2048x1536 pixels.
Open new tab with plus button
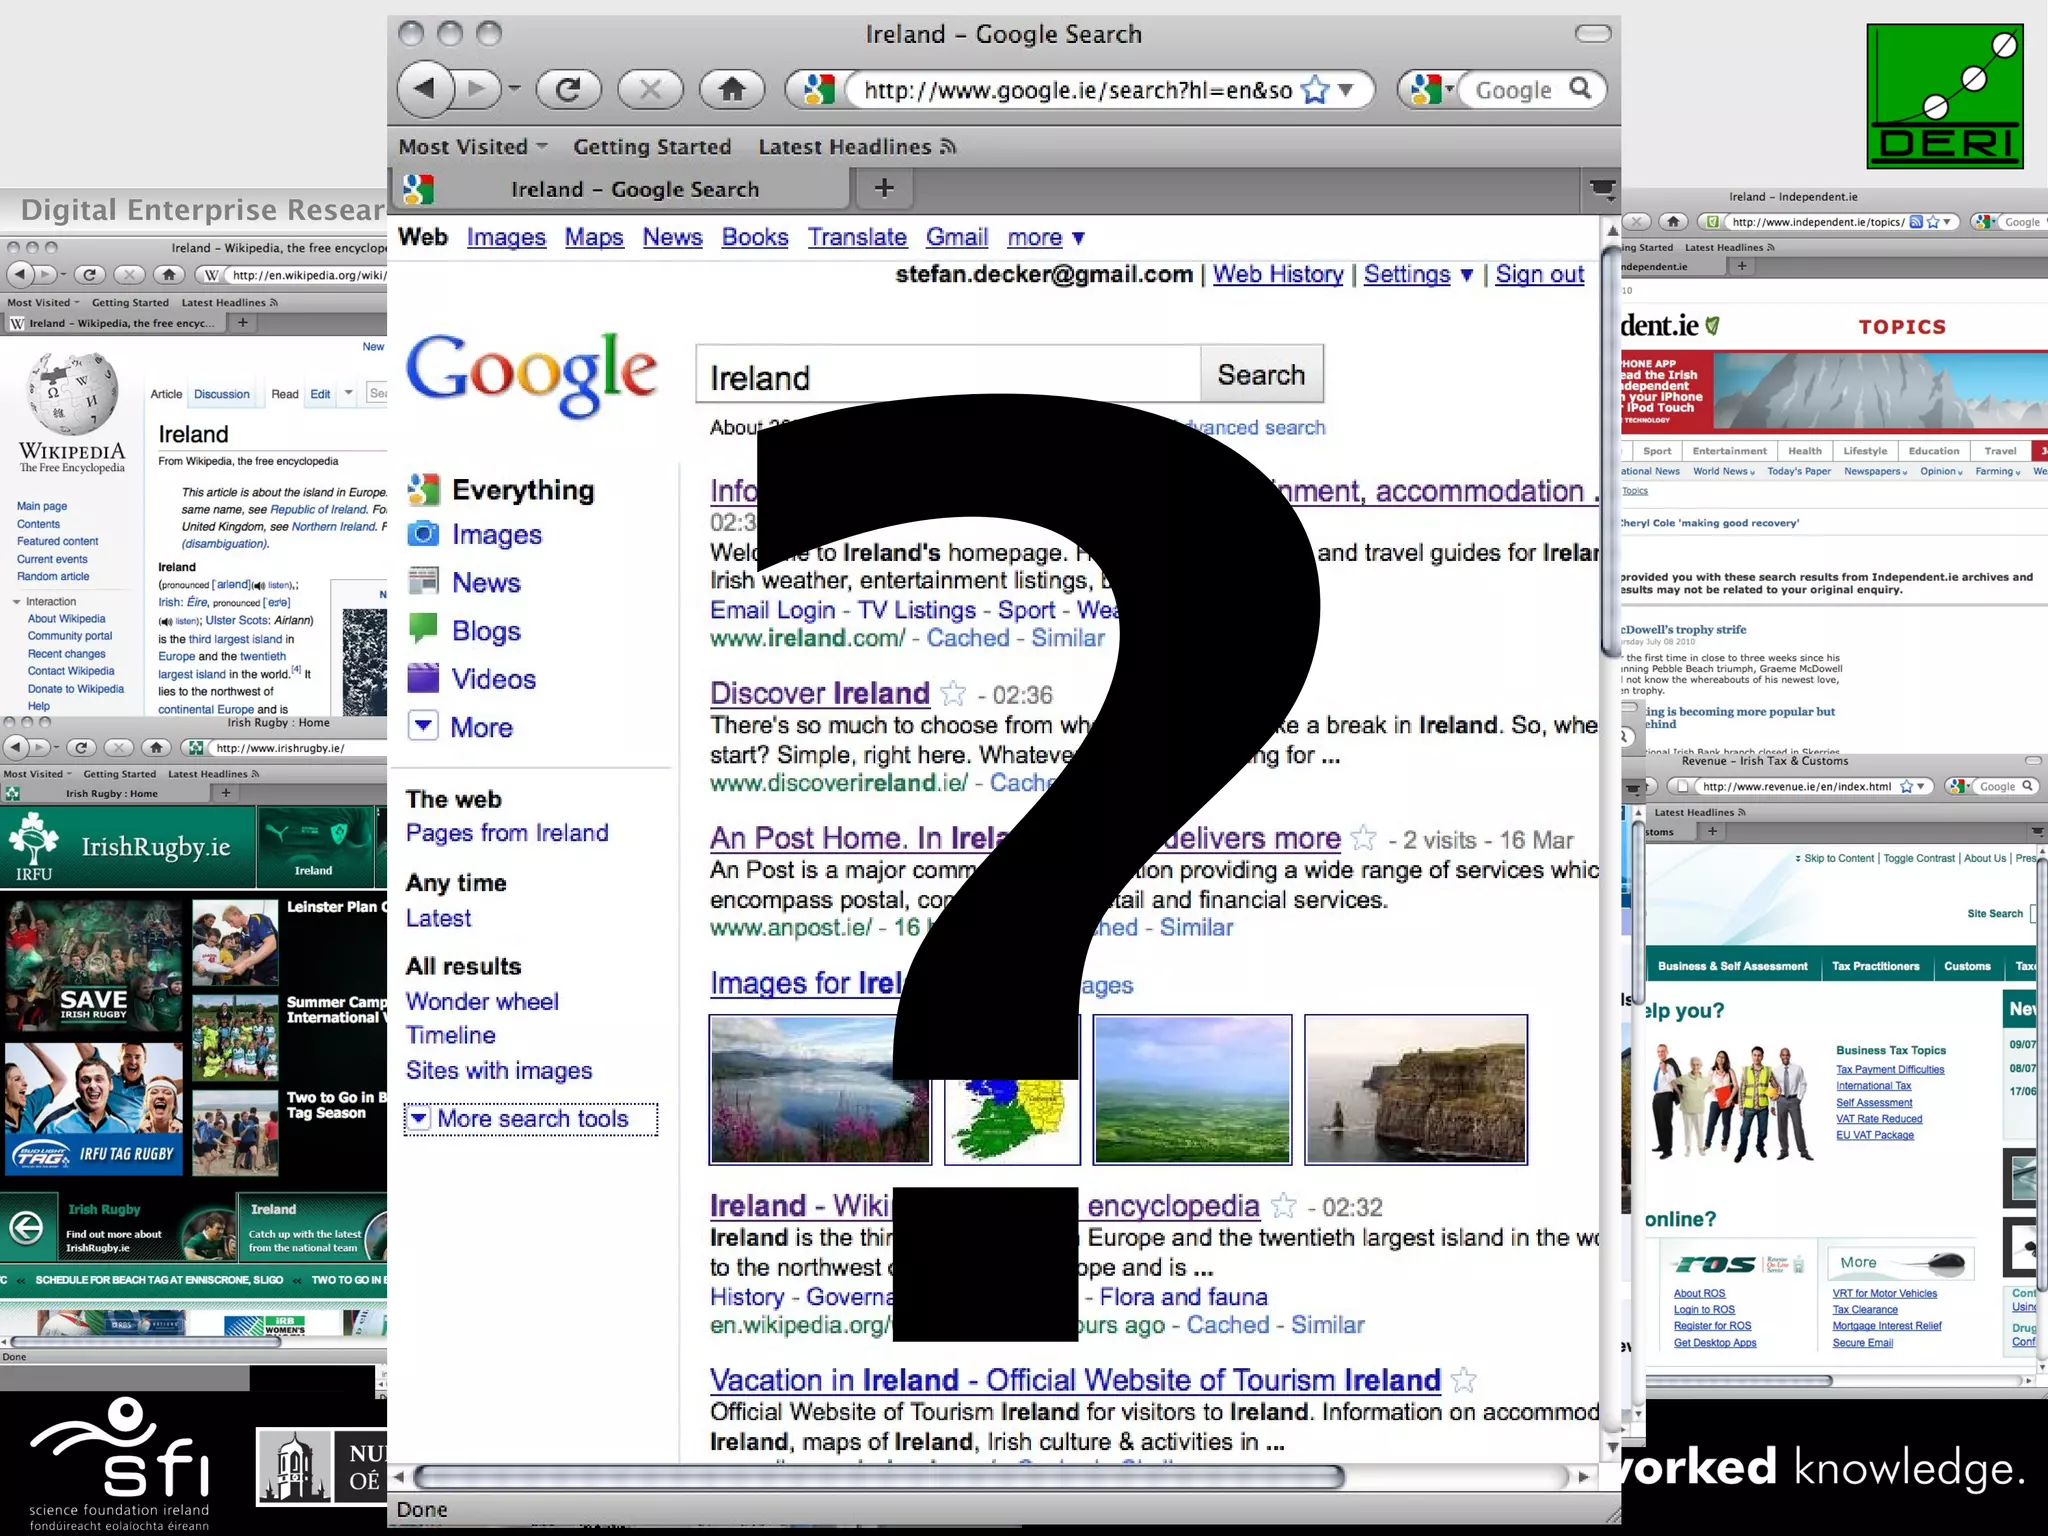[884, 188]
